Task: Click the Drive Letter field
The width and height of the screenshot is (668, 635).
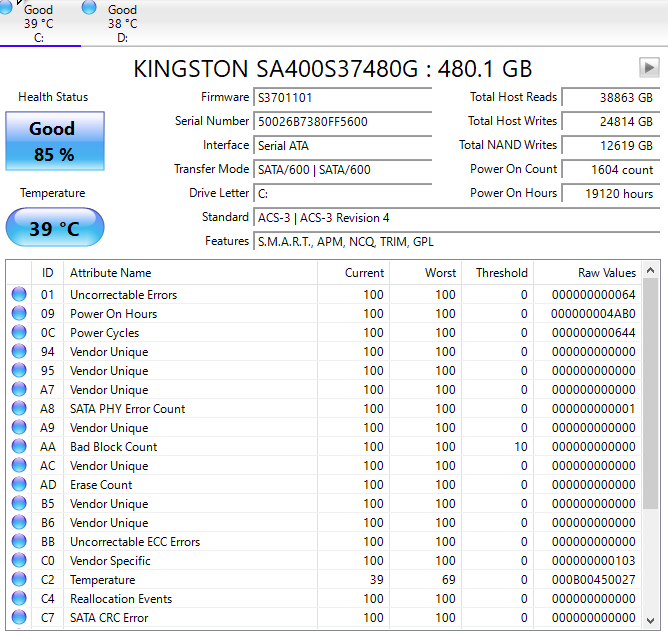Action: point(343,194)
